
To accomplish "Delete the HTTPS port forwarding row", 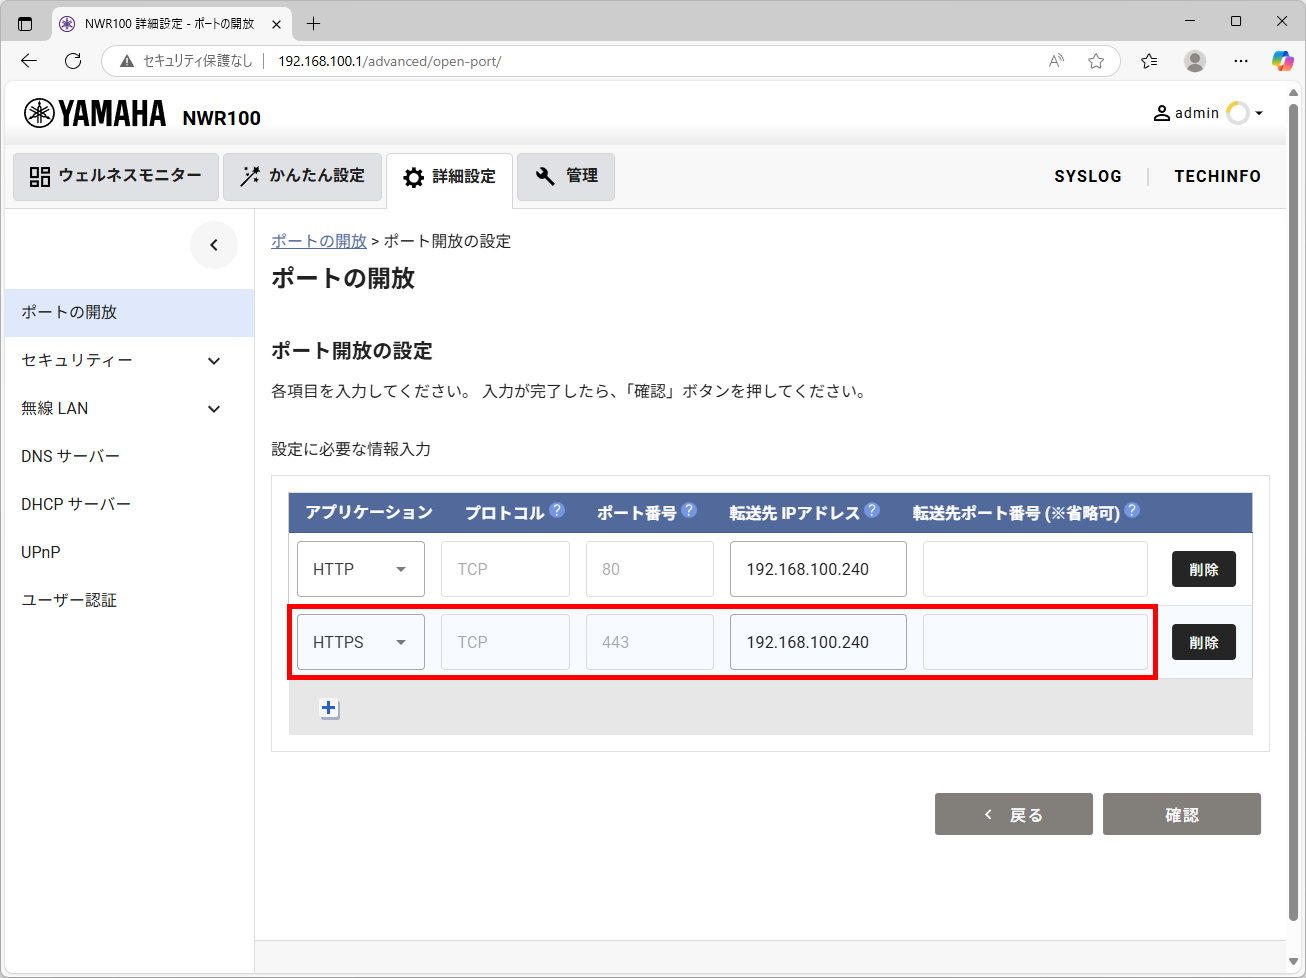I will pyautogui.click(x=1203, y=642).
